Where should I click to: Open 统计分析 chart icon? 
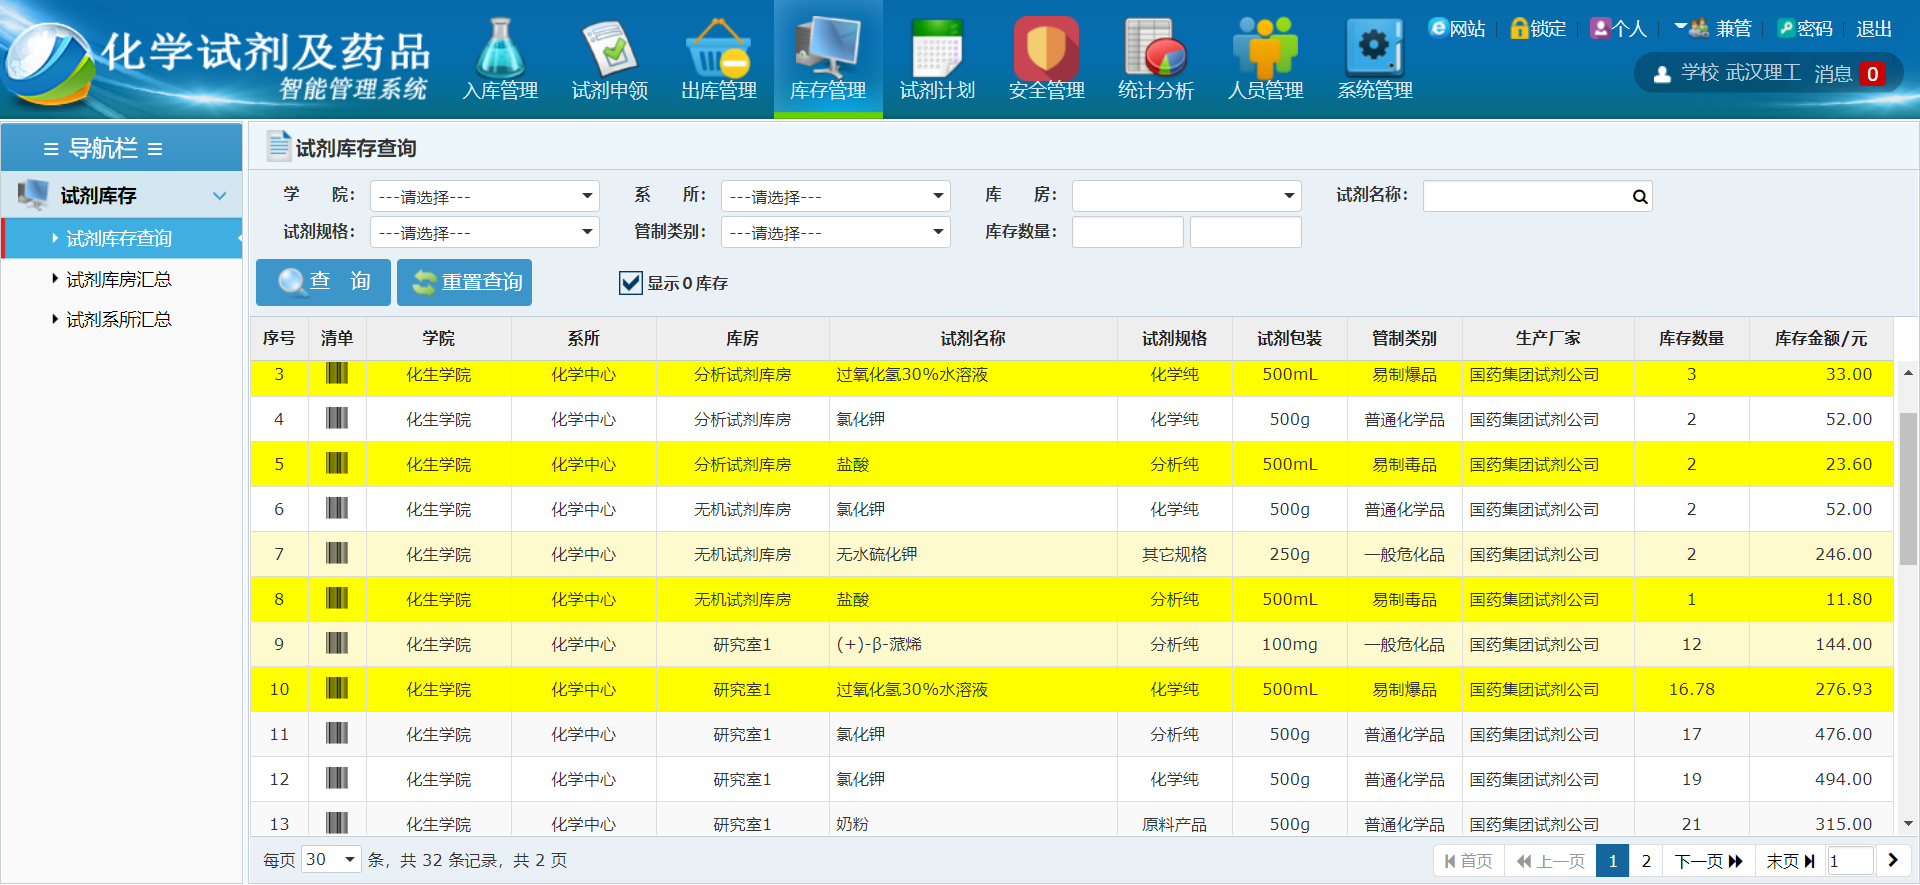(x=1155, y=48)
